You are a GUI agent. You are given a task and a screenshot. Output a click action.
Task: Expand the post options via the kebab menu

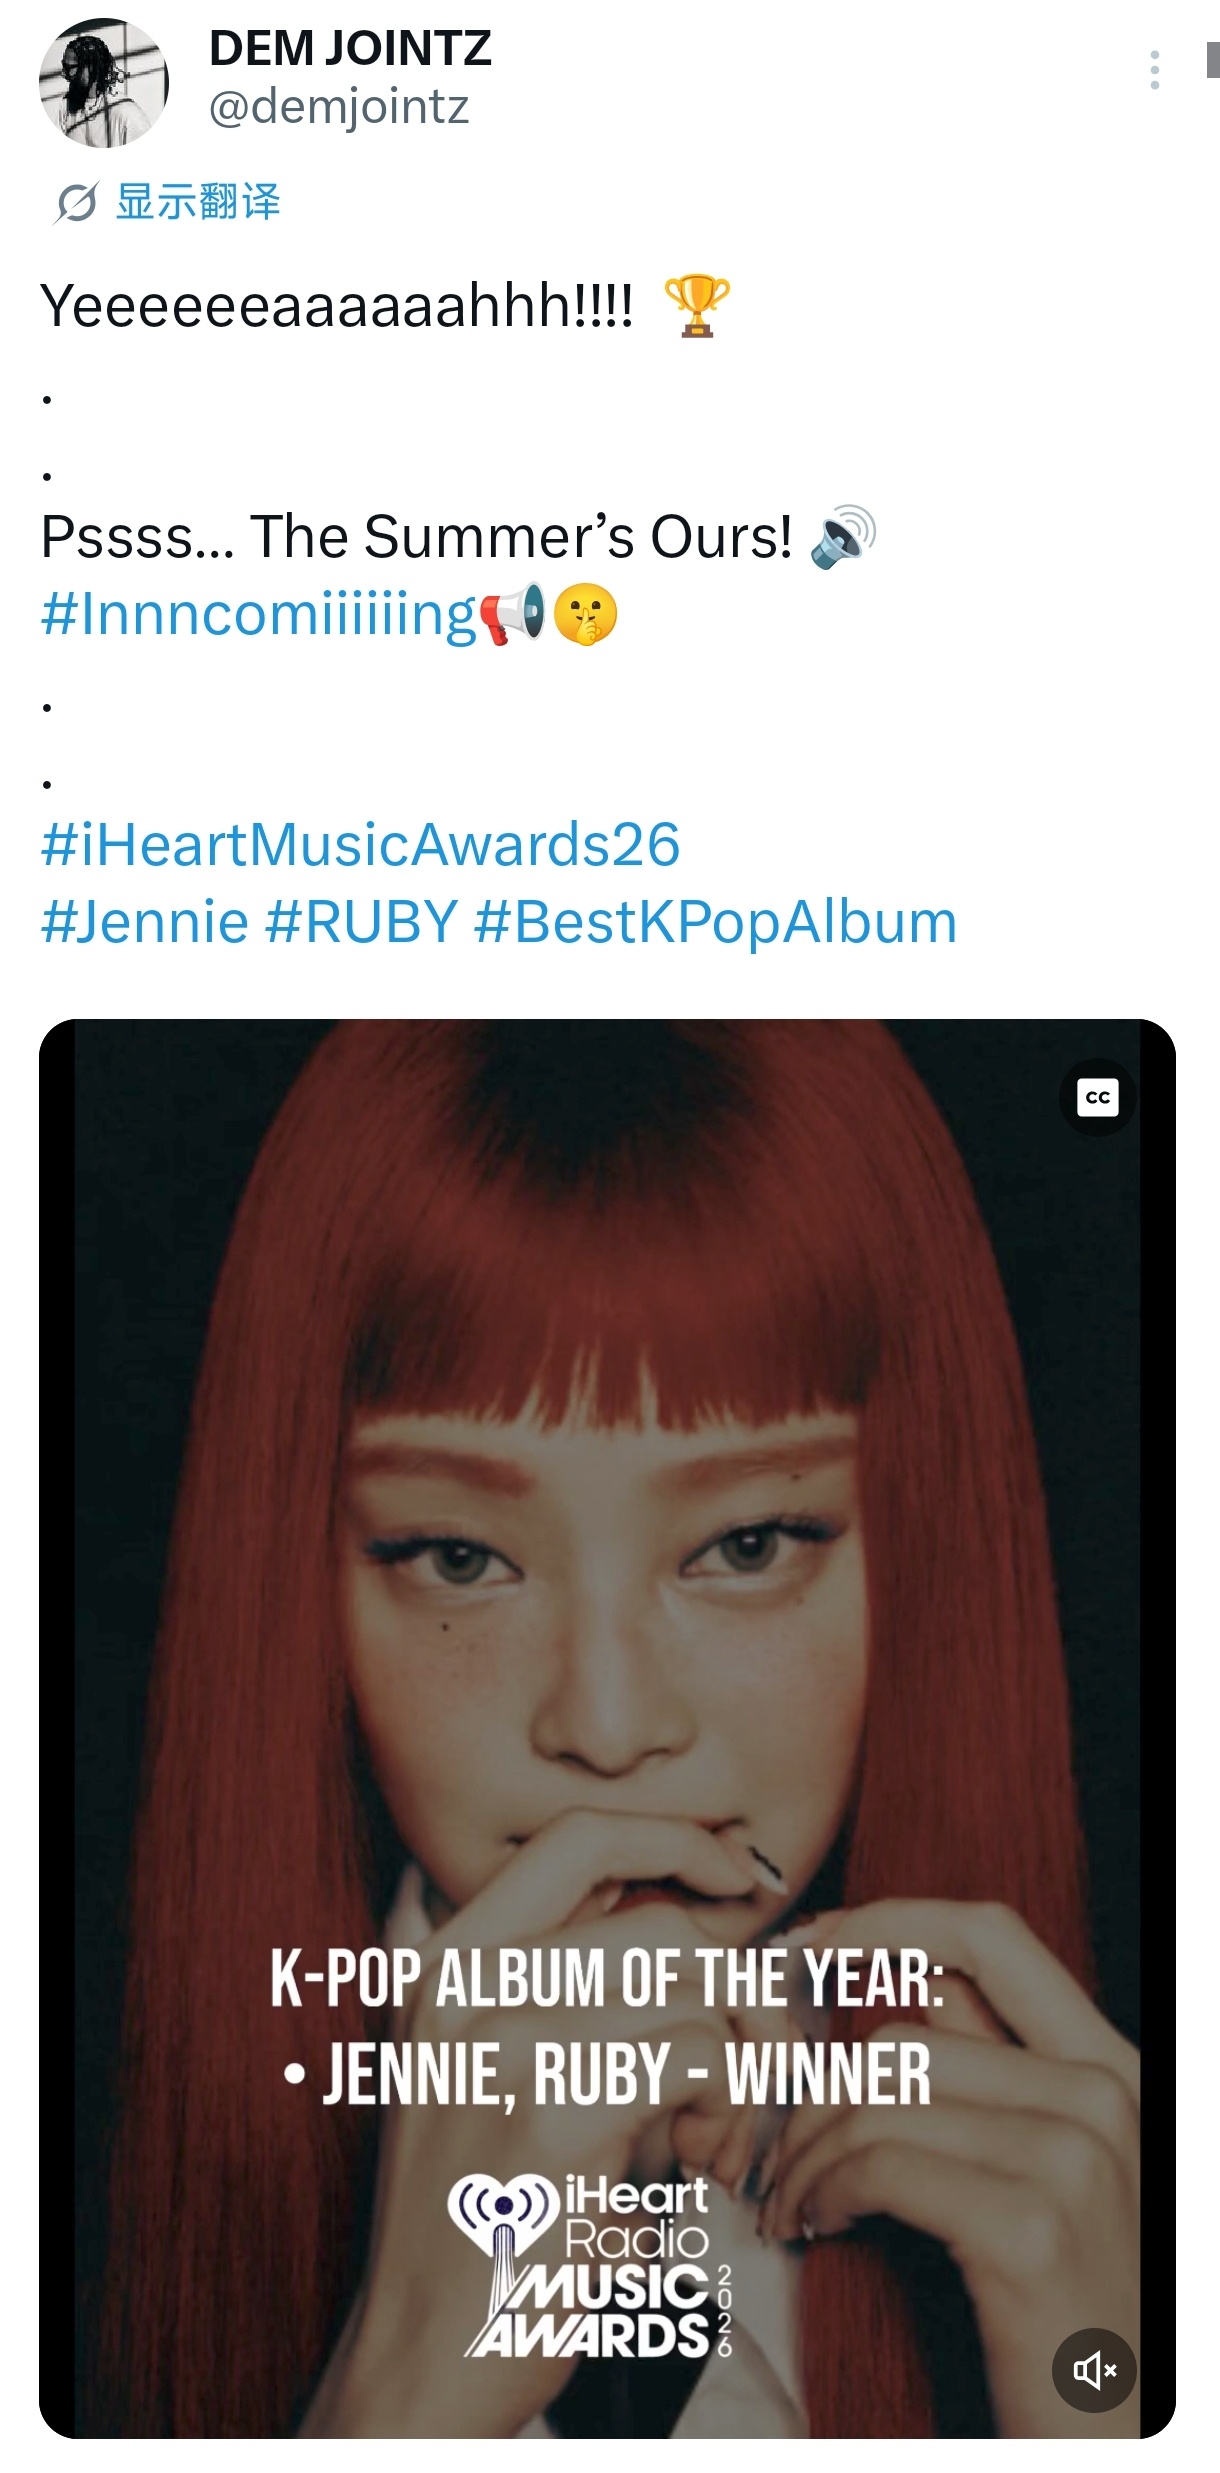tap(1155, 68)
